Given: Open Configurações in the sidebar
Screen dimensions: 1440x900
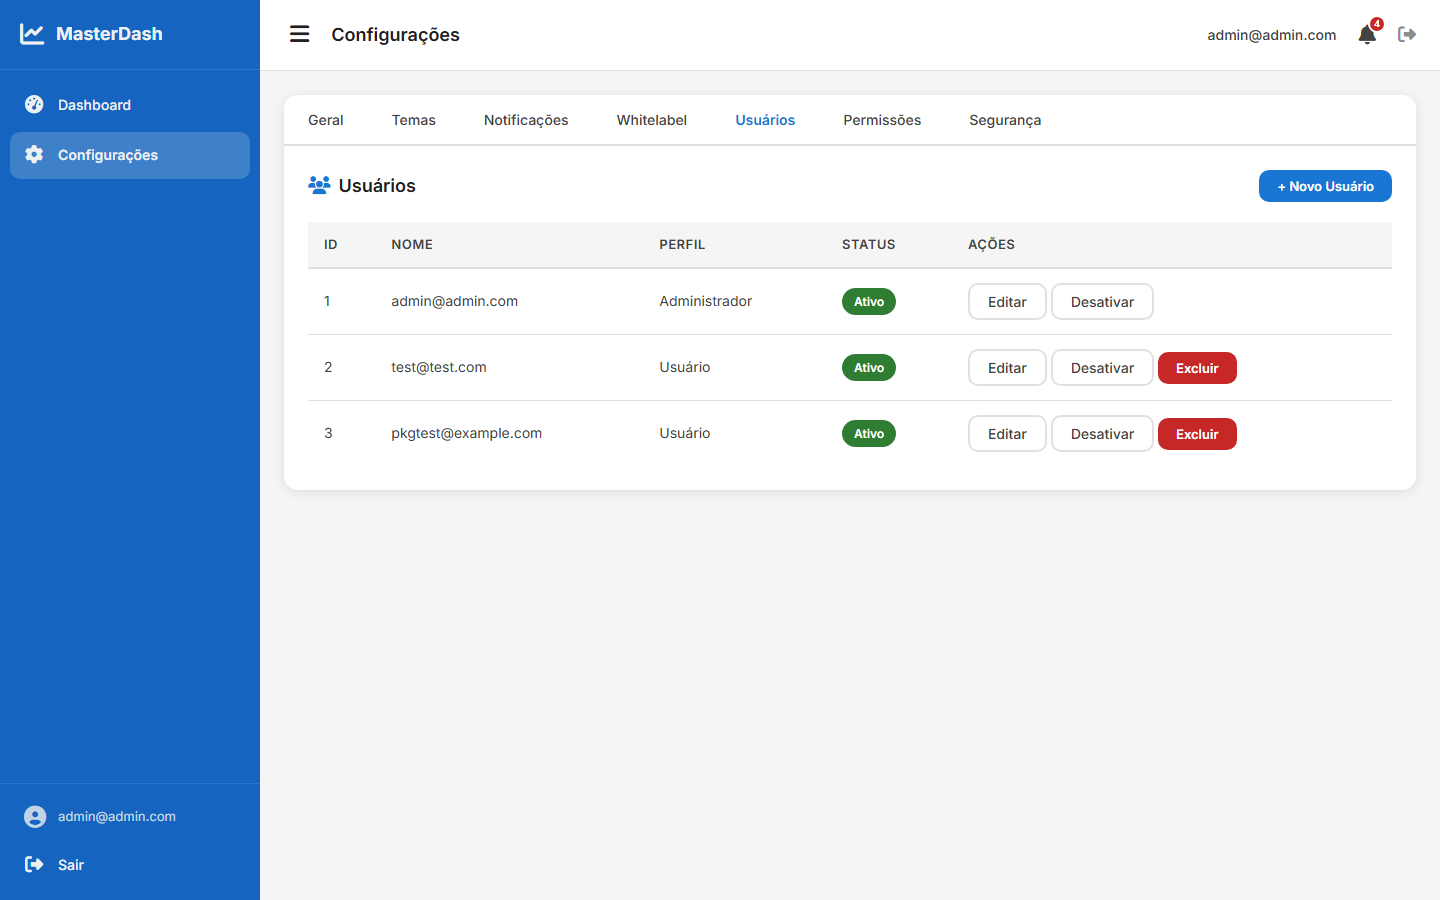Looking at the screenshot, I should click(x=130, y=155).
